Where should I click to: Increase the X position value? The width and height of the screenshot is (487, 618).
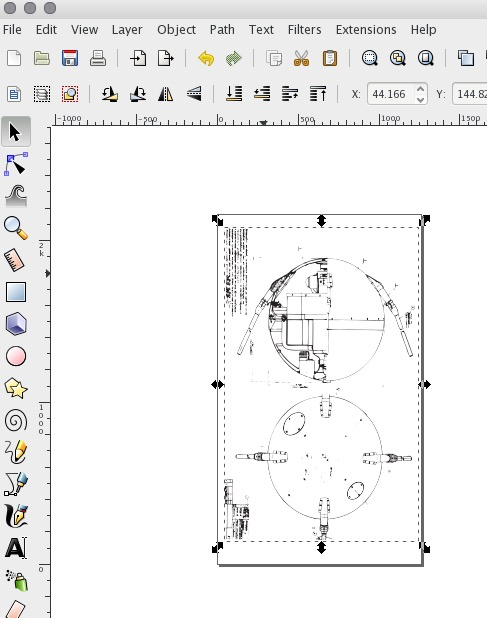click(x=420, y=89)
